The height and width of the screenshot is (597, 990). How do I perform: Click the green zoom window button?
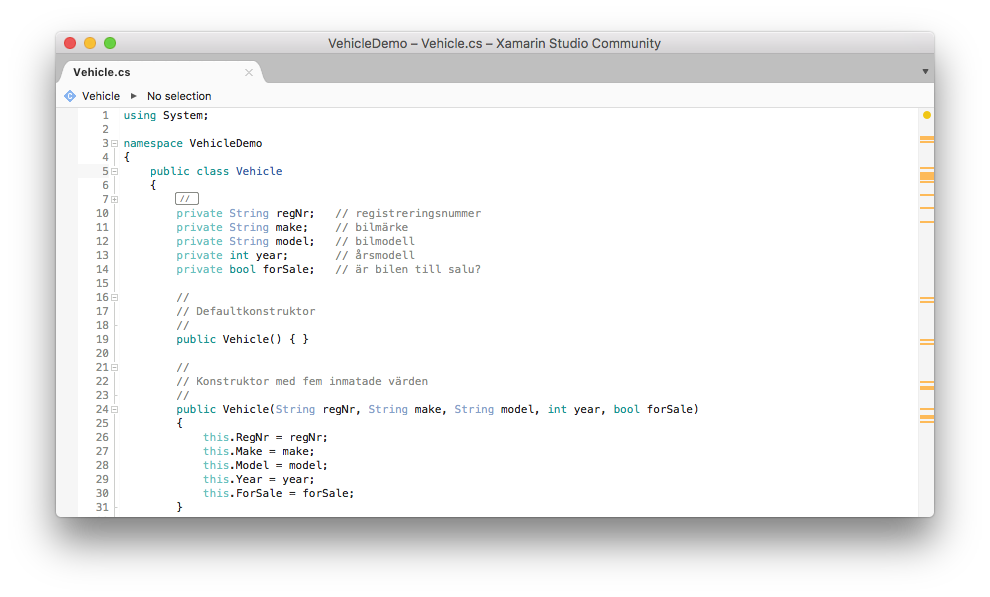pos(110,43)
